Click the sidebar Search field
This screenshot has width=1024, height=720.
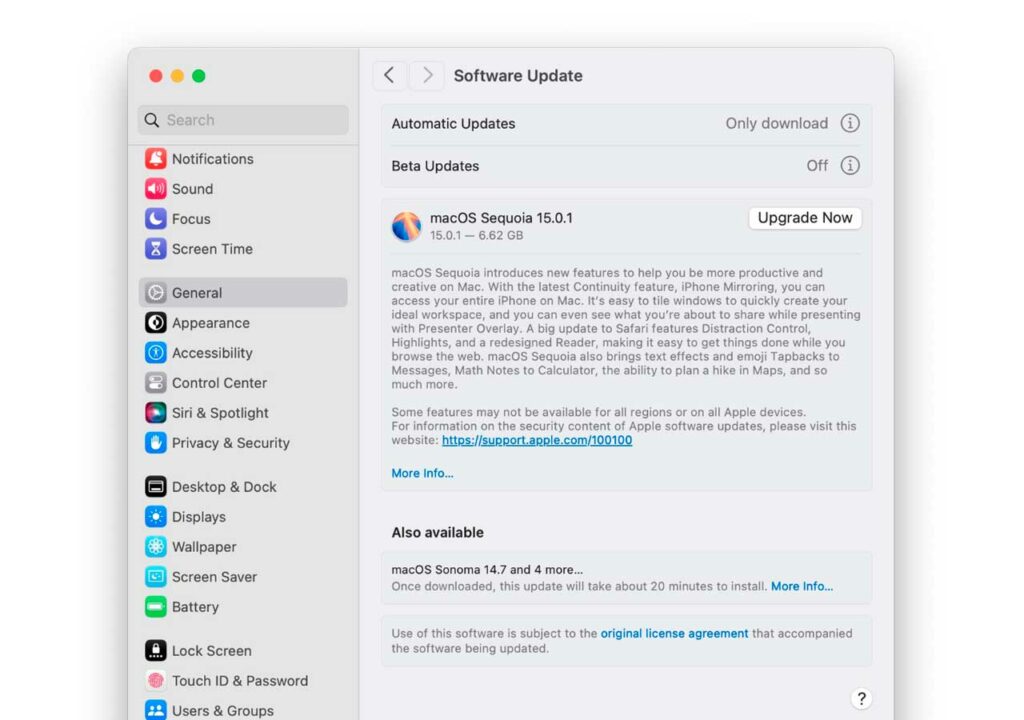click(243, 120)
